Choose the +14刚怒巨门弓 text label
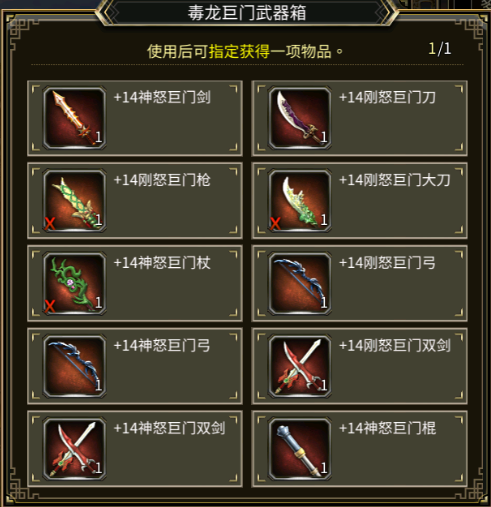The width and height of the screenshot is (491, 507). [x=387, y=263]
